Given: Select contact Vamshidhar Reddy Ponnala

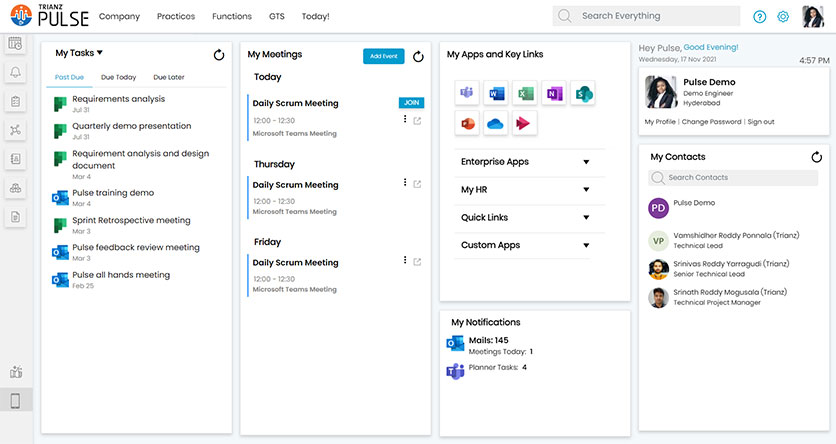Looking at the screenshot, I should (x=736, y=235).
